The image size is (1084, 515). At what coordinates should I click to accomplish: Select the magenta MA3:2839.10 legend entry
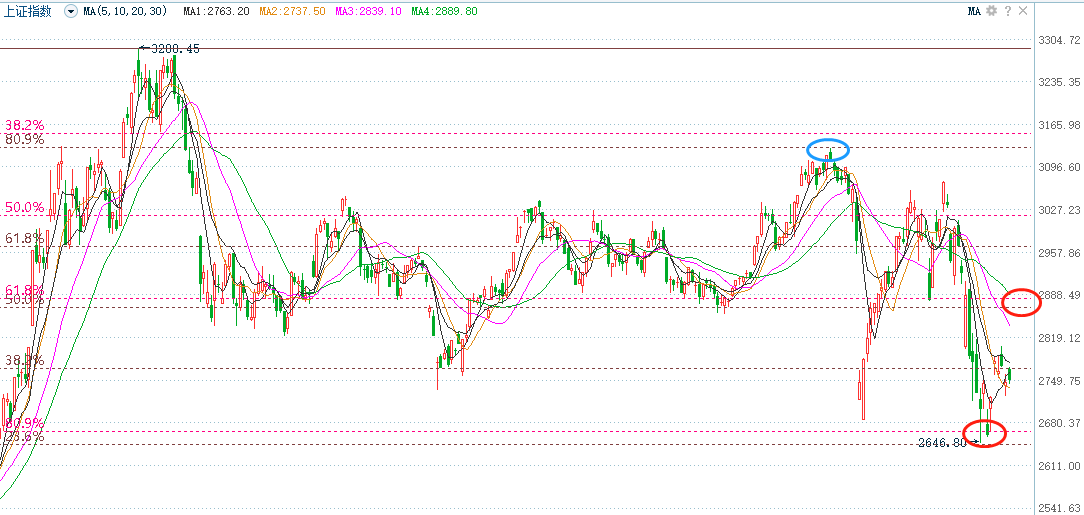pyautogui.click(x=369, y=11)
